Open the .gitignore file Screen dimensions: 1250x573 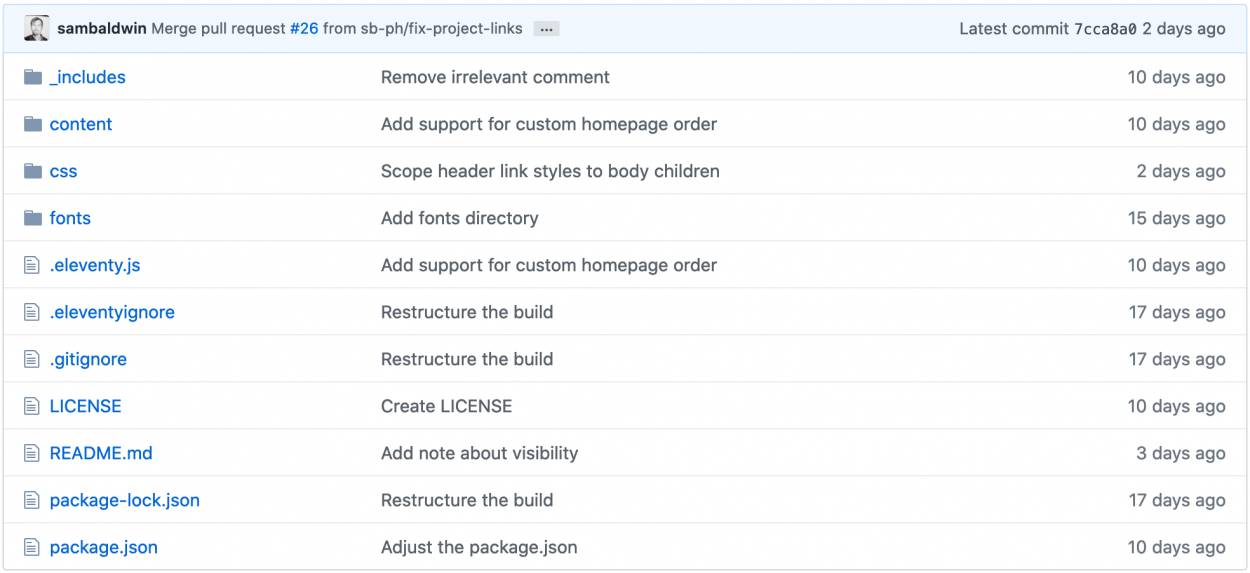click(88, 359)
